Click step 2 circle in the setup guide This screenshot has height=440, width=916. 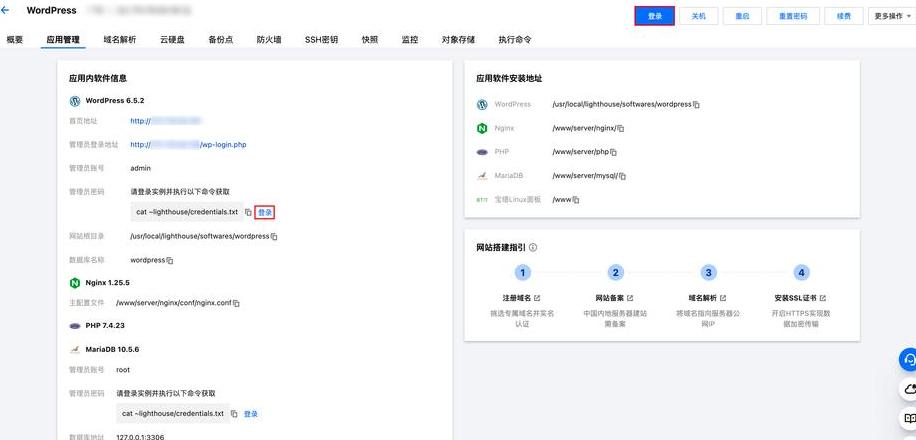615,272
